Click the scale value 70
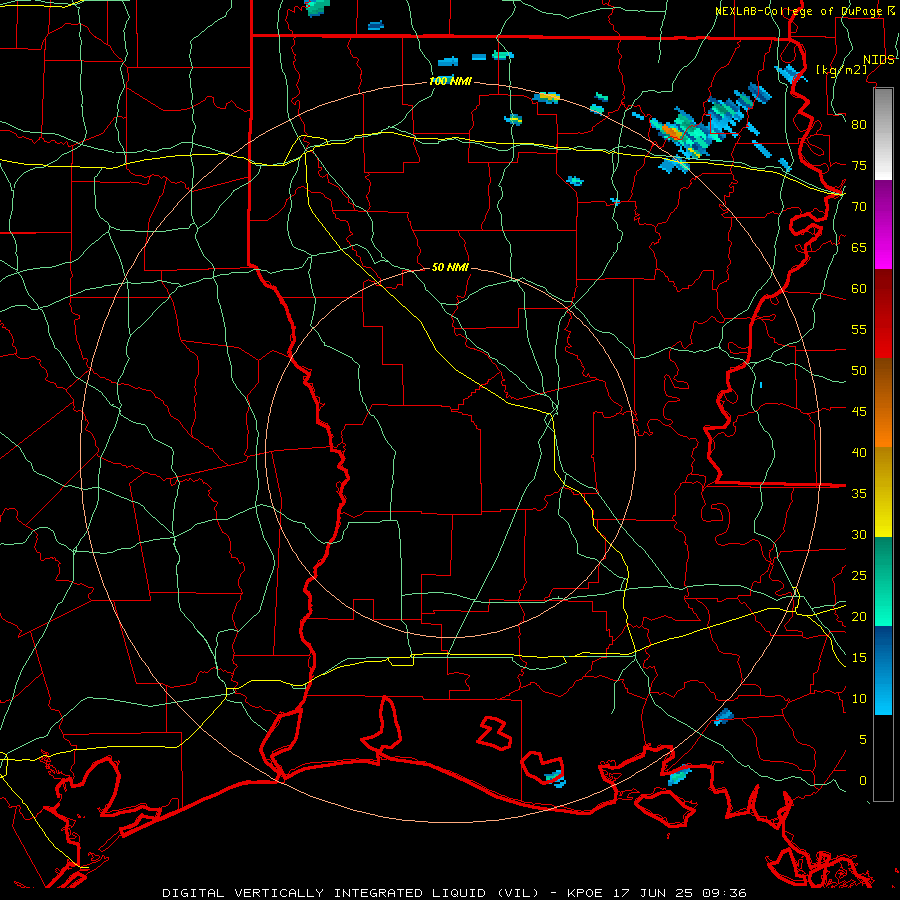900x900 pixels. pyautogui.click(x=859, y=207)
